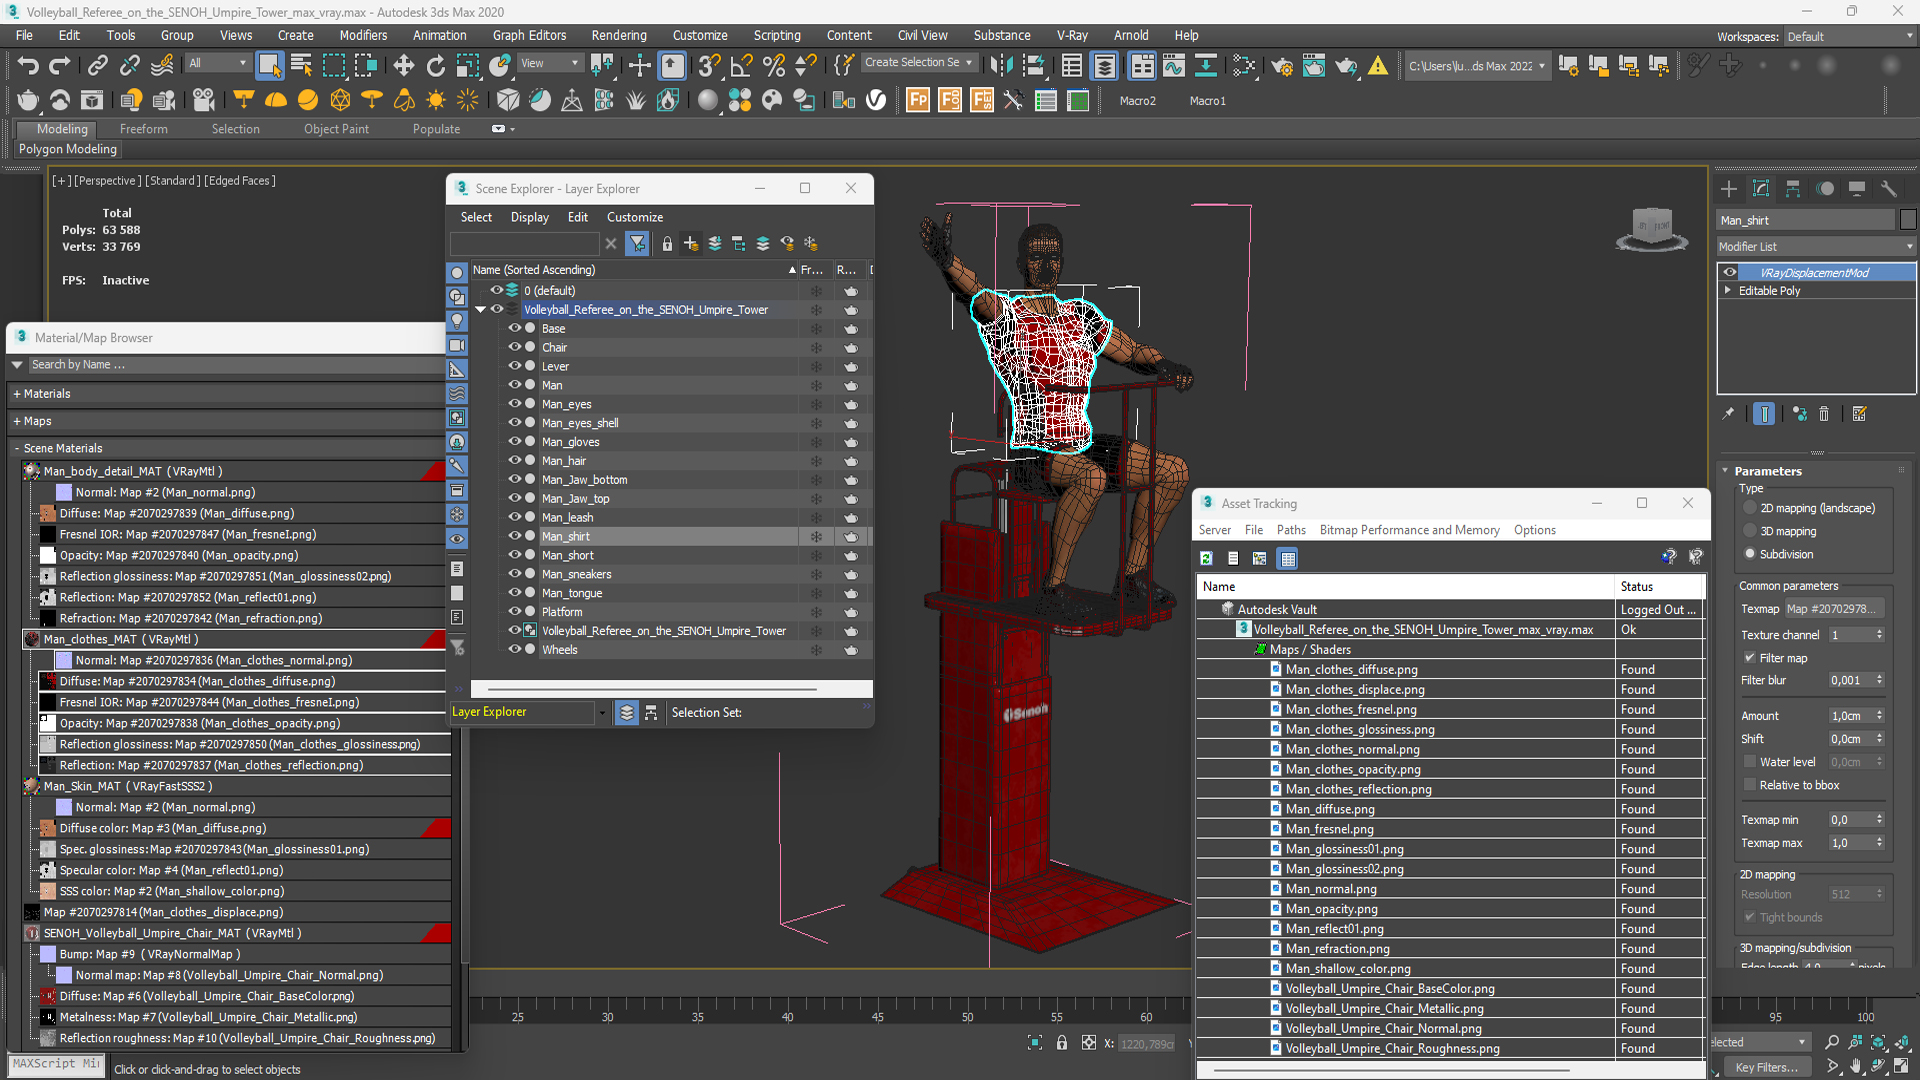The width and height of the screenshot is (1920, 1080).
Task: Click the Key Filters button
Action: coord(1766,1067)
